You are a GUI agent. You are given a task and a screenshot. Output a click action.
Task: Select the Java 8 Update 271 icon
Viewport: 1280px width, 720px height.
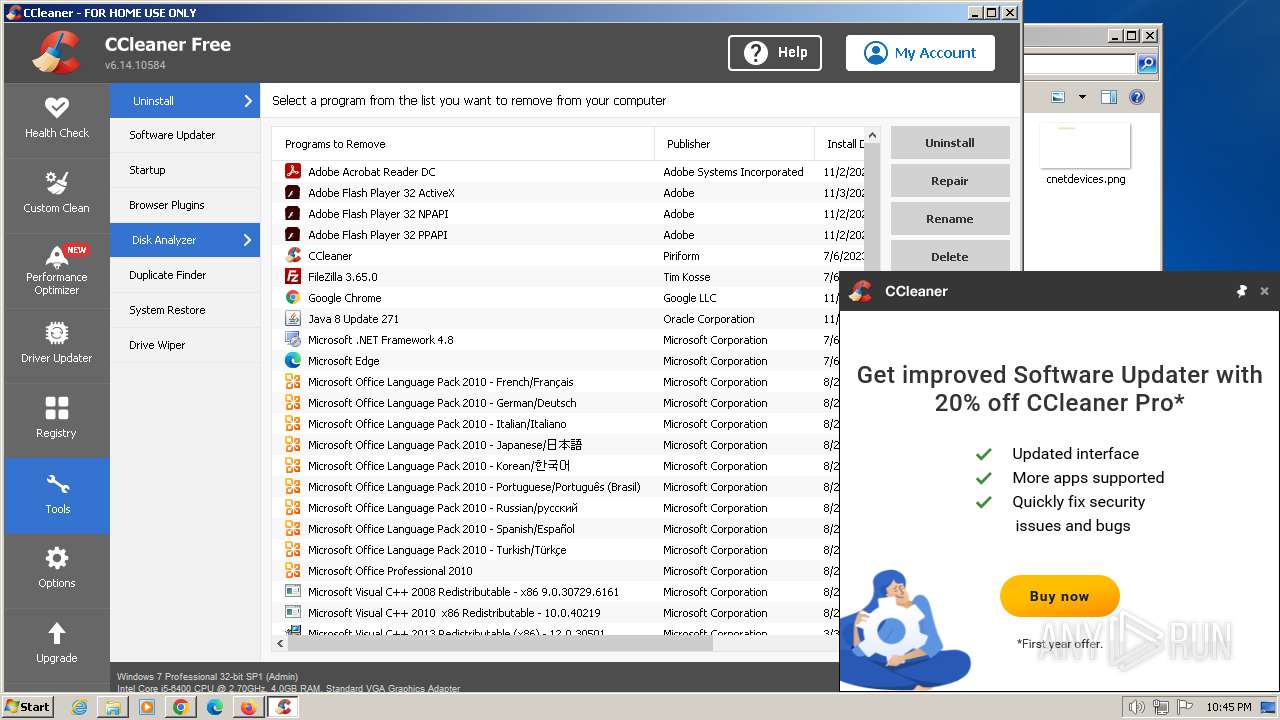pyautogui.click(x=293, y=318)
